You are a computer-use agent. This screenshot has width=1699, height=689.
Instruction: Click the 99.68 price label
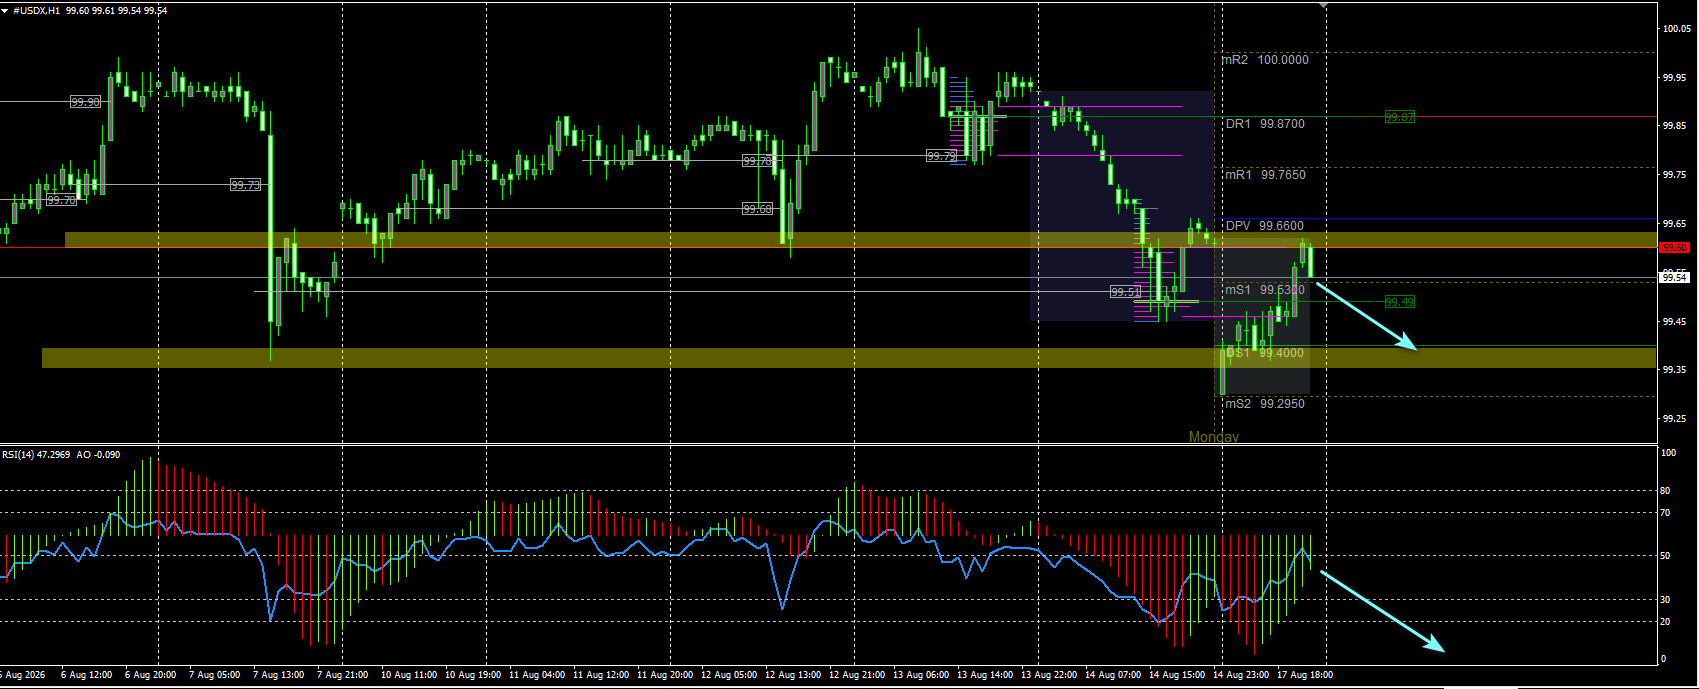[x=757, y=209]
